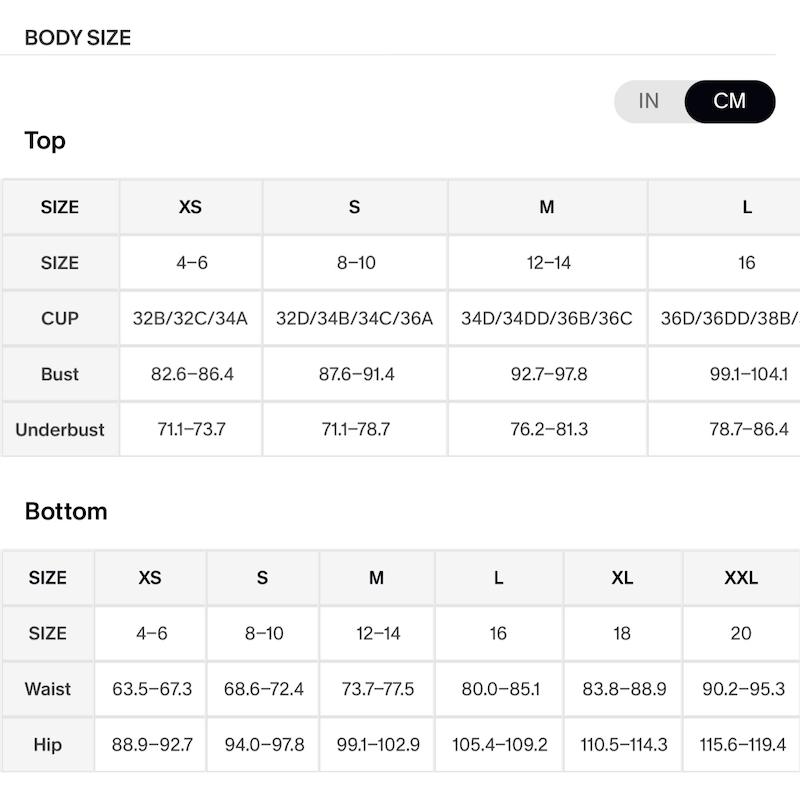Image resolution: width=800 pixels, height=800 pixels.
Task: Click the 115.6–119.4 hip value
Action: tap(742, 744)
